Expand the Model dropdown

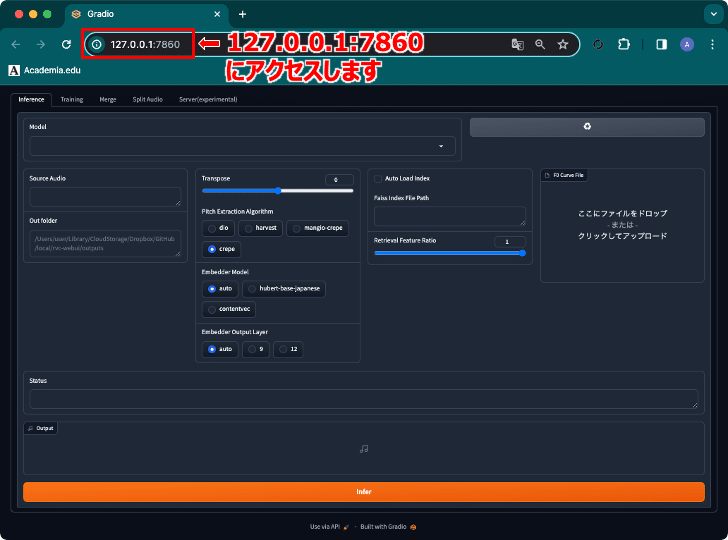tap(242, 146)
